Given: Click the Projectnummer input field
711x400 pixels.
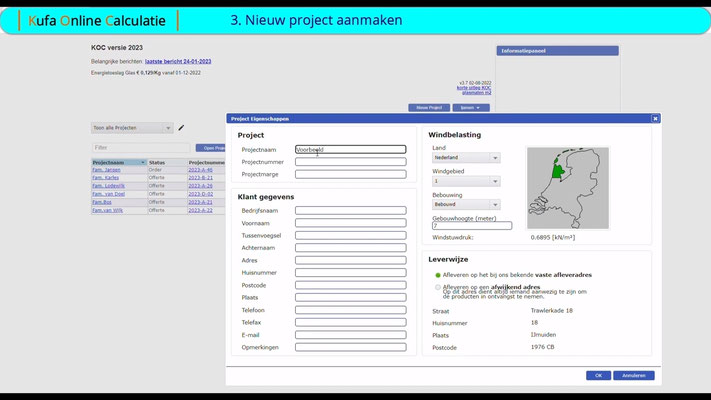Looking at the screenshot, I should (351, 162).
